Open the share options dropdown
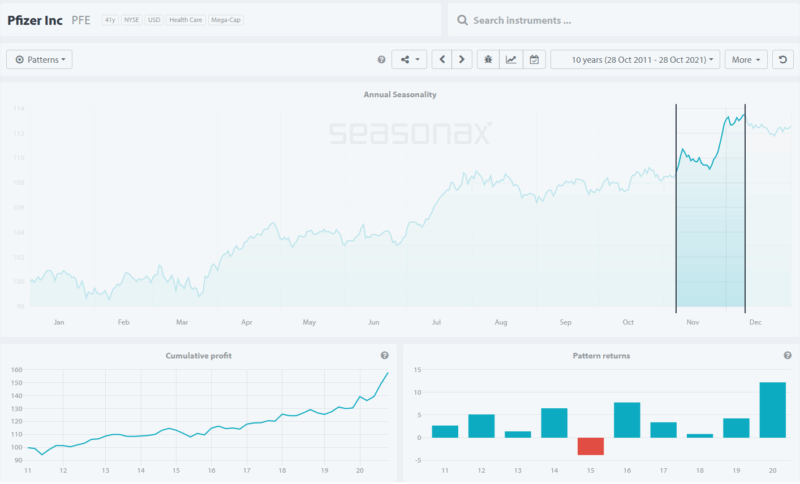Screen dimensions: 800x484 tap(409, 60)
